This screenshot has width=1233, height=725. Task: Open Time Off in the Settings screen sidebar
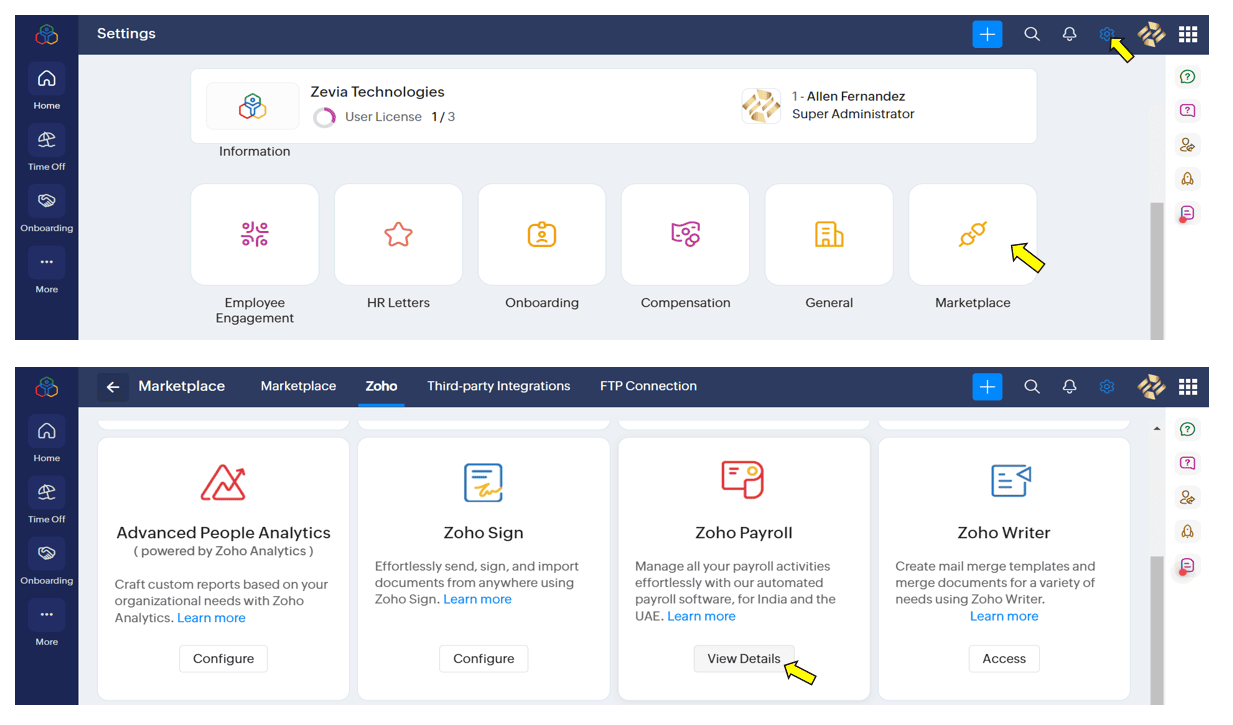tap(47, 149)
